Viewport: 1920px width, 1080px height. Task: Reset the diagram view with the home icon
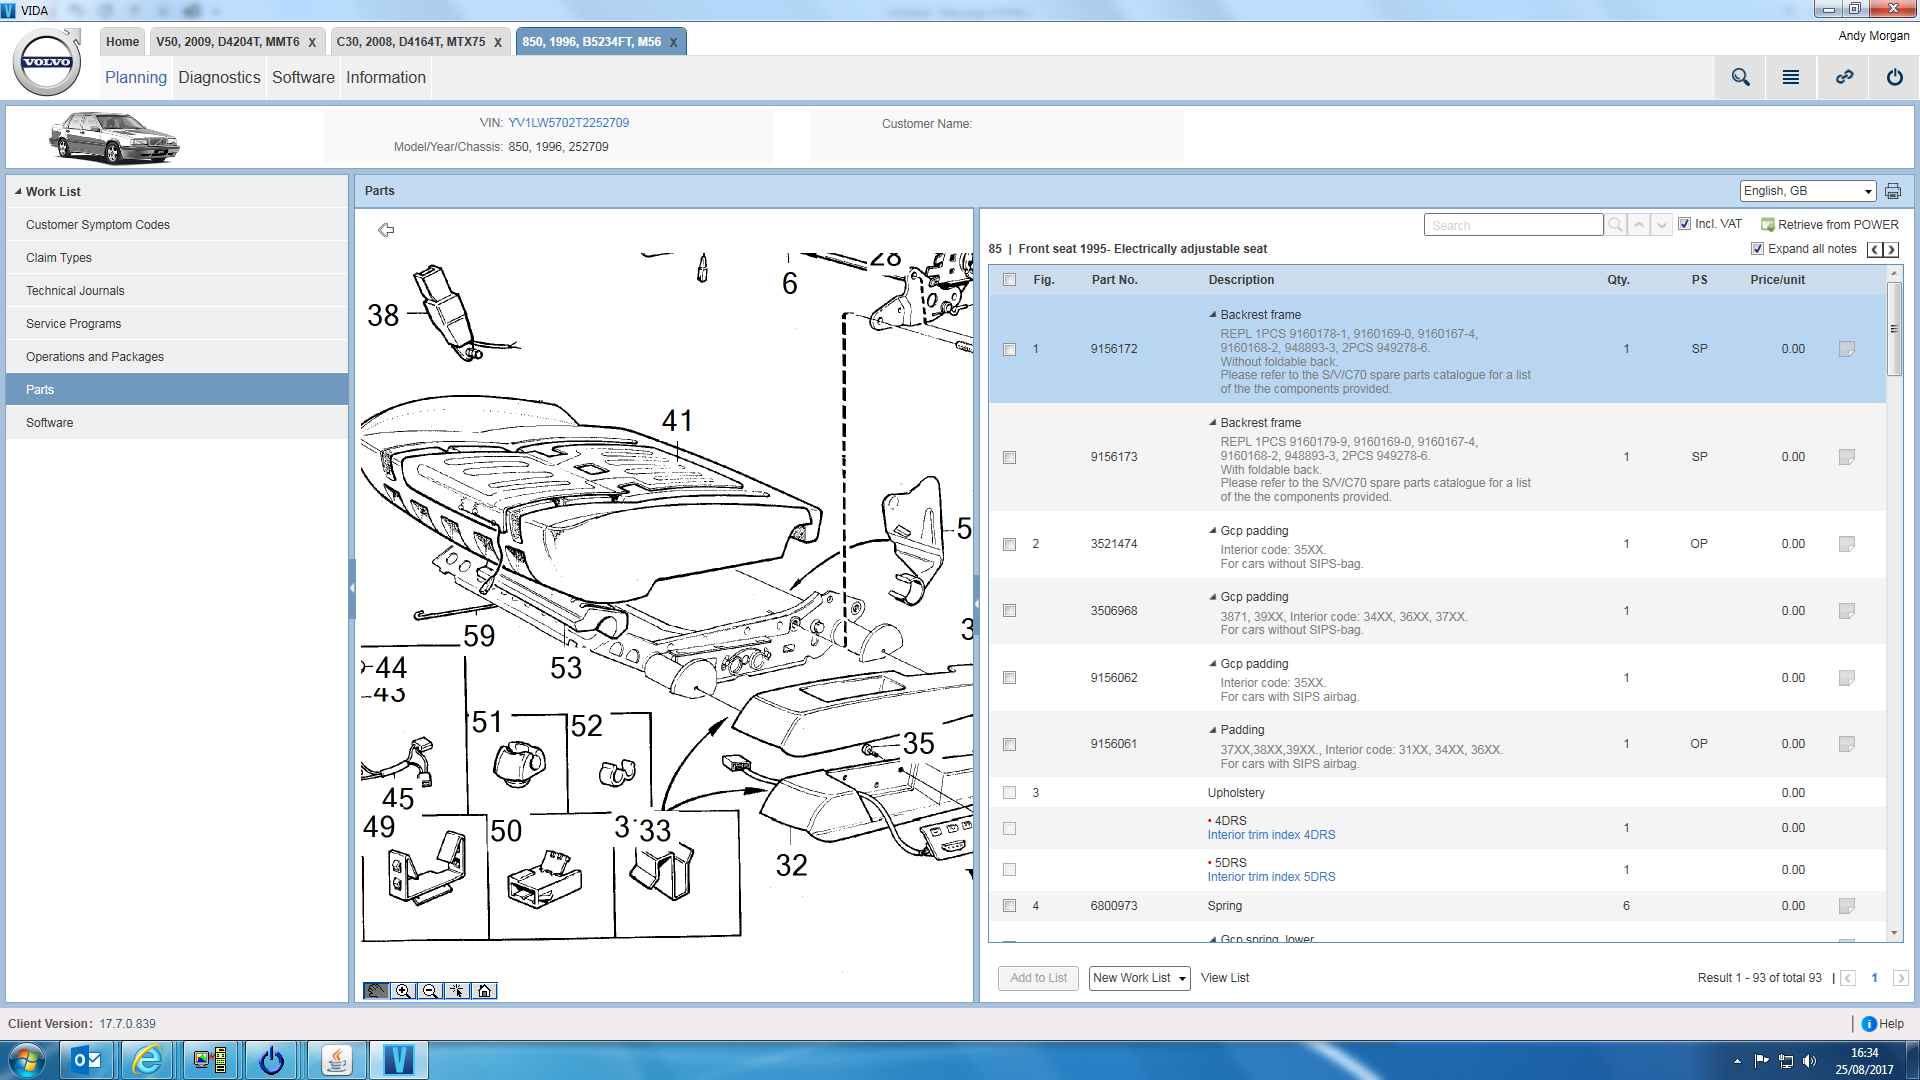pos(484,991)
